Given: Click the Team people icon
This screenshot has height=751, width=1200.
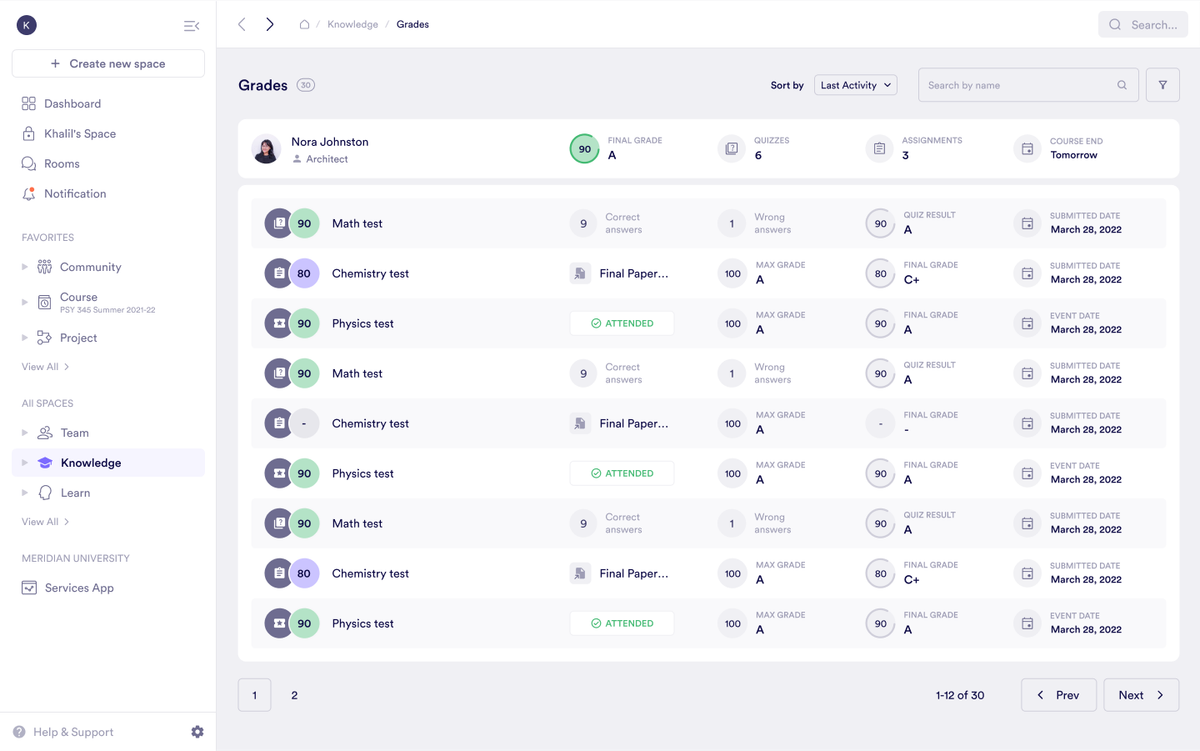Looking at the screenshot, I should [x=45, y=433].
